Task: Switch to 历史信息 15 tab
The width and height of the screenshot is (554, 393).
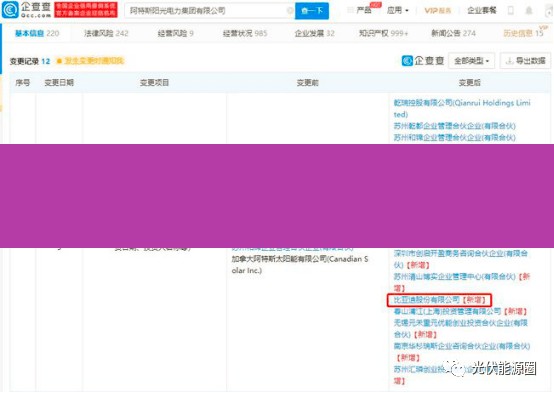Action: [x=523, y=33]
